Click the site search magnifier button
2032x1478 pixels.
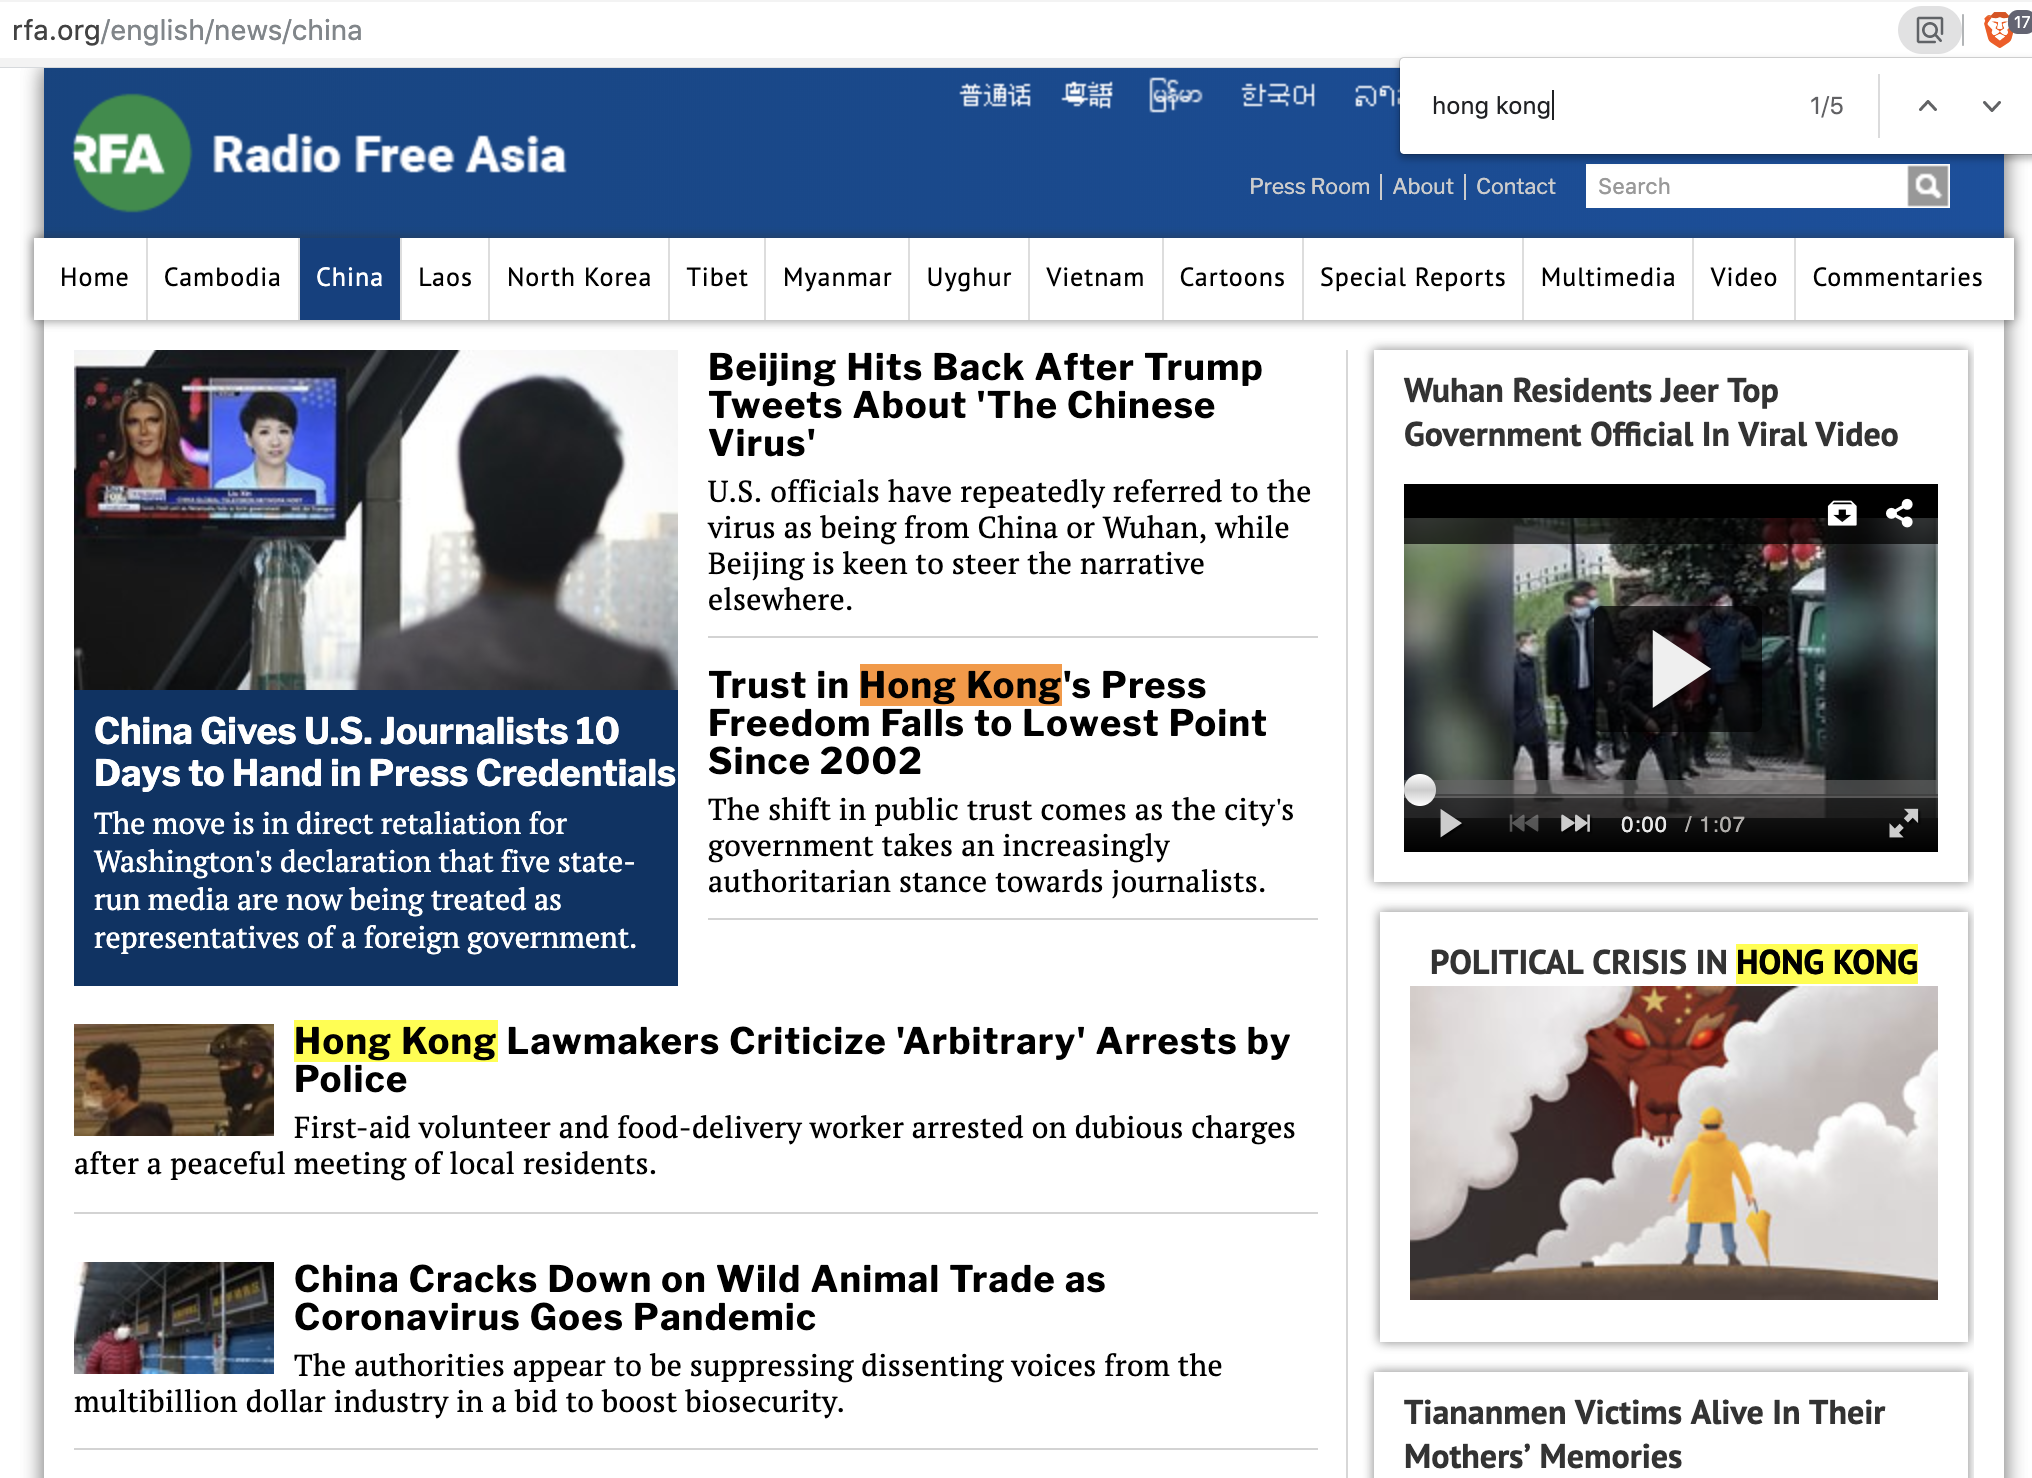click(1927, 186)
